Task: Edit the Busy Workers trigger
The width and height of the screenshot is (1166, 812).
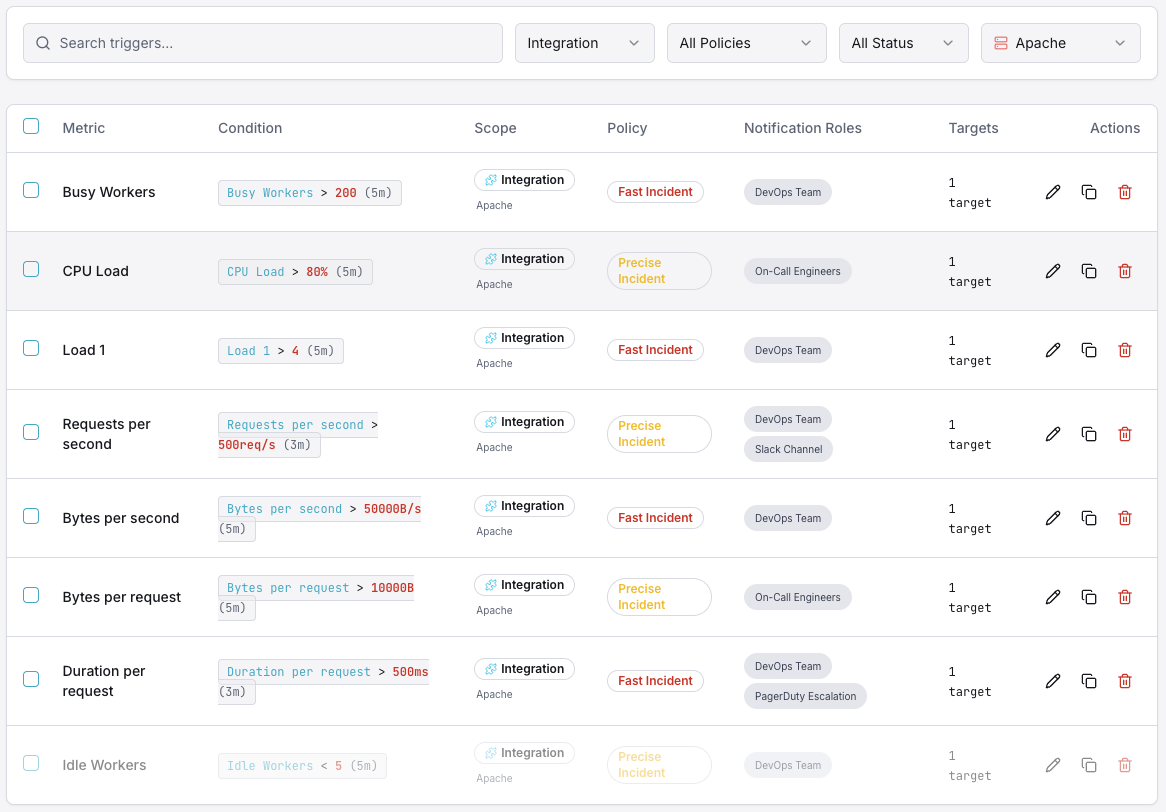Action: [x=1052, y=191]
